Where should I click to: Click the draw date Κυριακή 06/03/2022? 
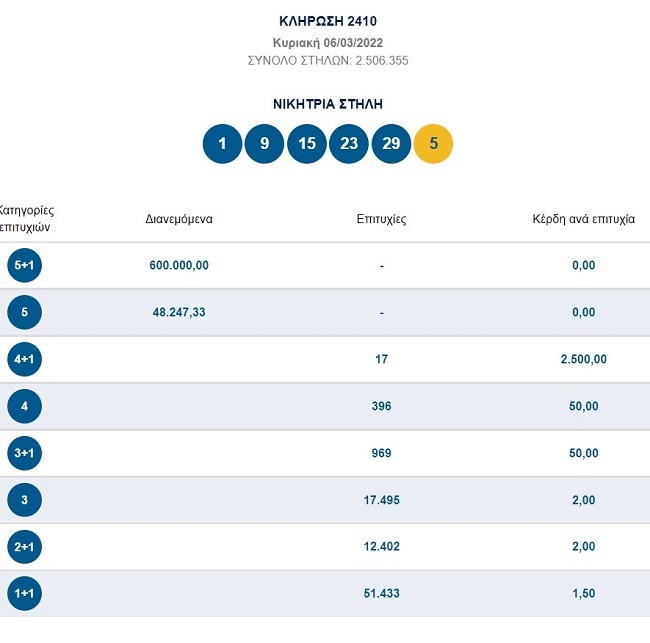pos(328,43)
